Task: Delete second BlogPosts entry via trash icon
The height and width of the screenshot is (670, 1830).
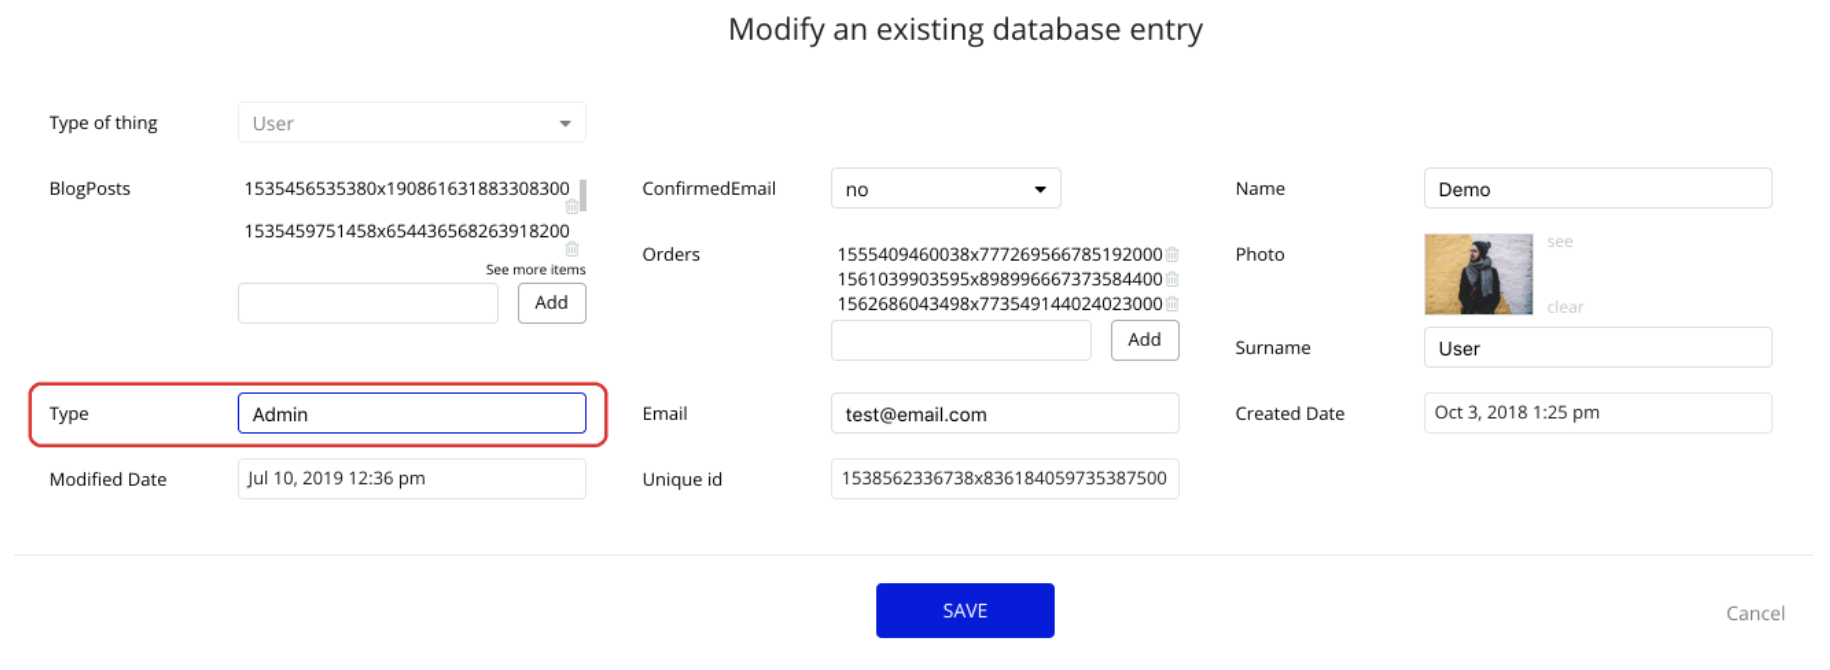Action: pyautogui.click(x=571, y=249)
